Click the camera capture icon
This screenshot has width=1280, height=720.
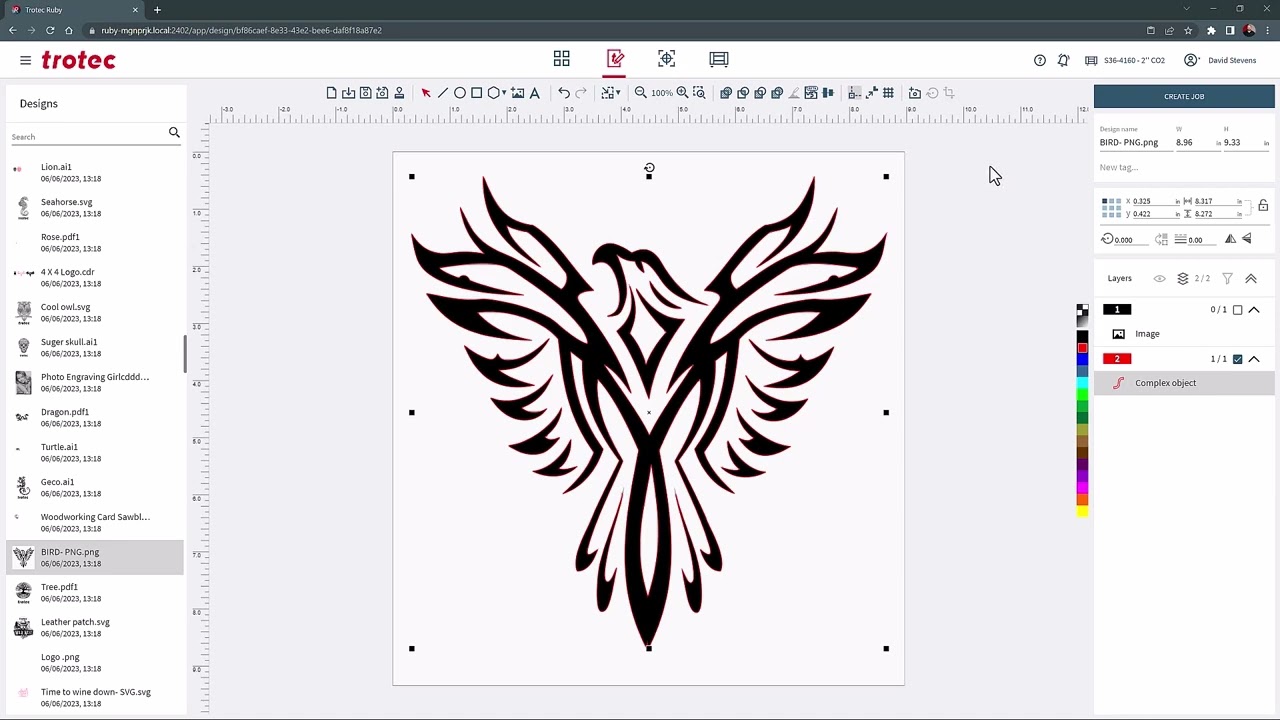pos(914,93)
